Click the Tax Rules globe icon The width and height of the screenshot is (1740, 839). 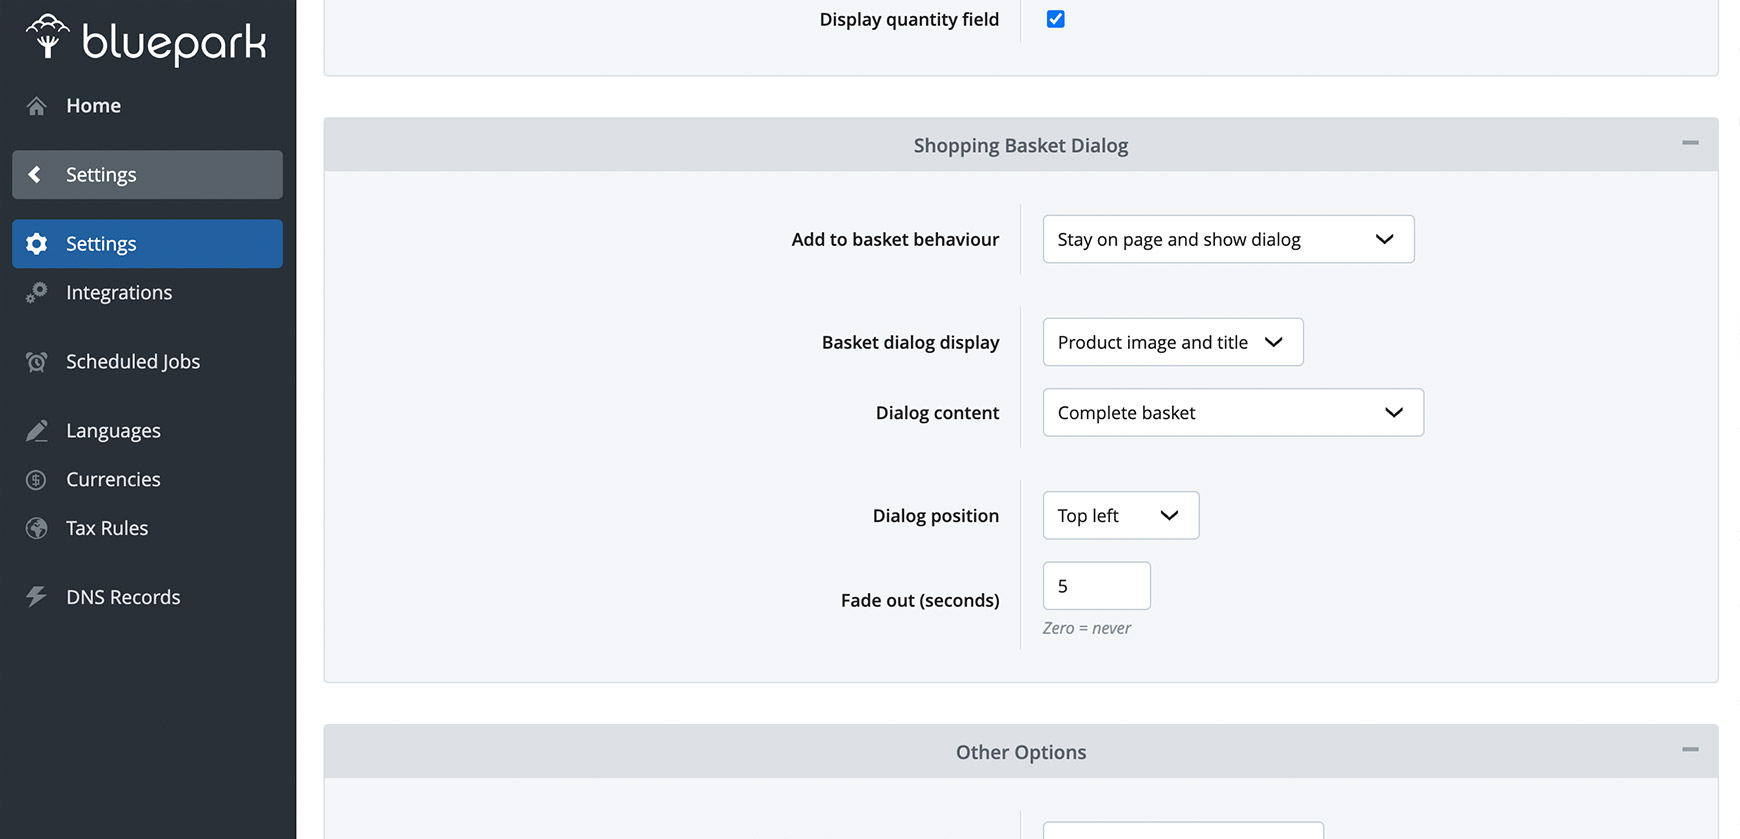tap(37, 528)
